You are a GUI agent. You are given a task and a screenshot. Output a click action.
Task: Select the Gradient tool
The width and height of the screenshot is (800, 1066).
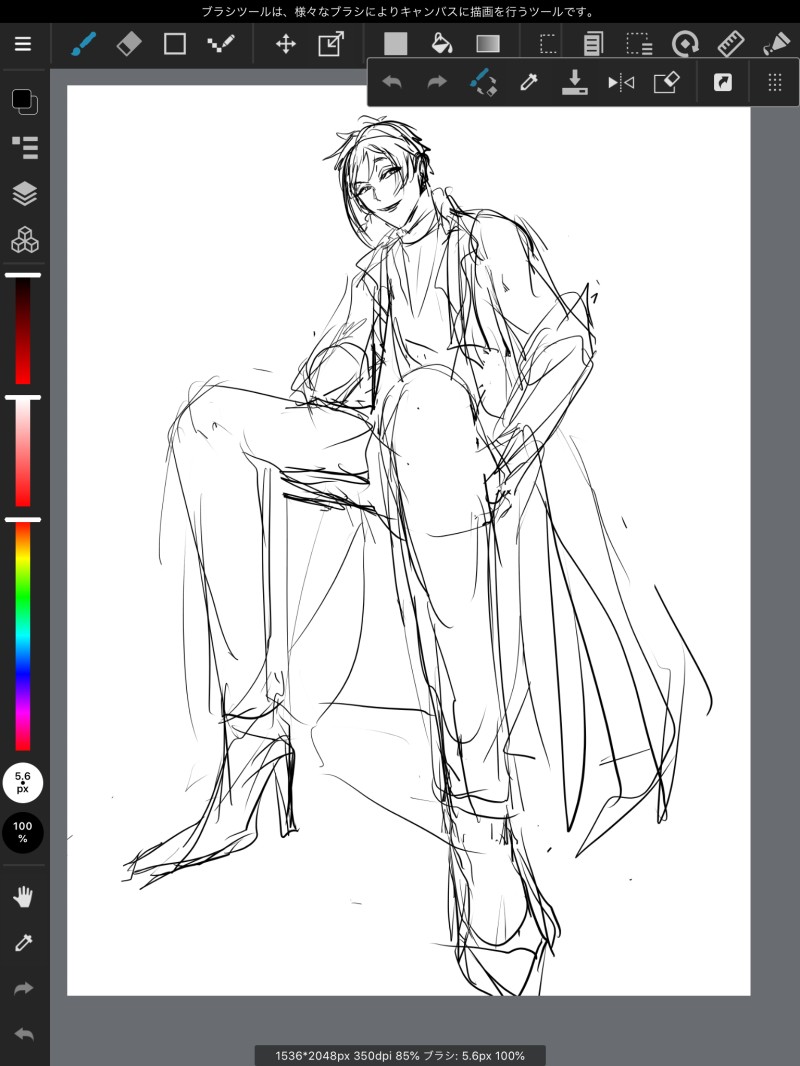488,44
